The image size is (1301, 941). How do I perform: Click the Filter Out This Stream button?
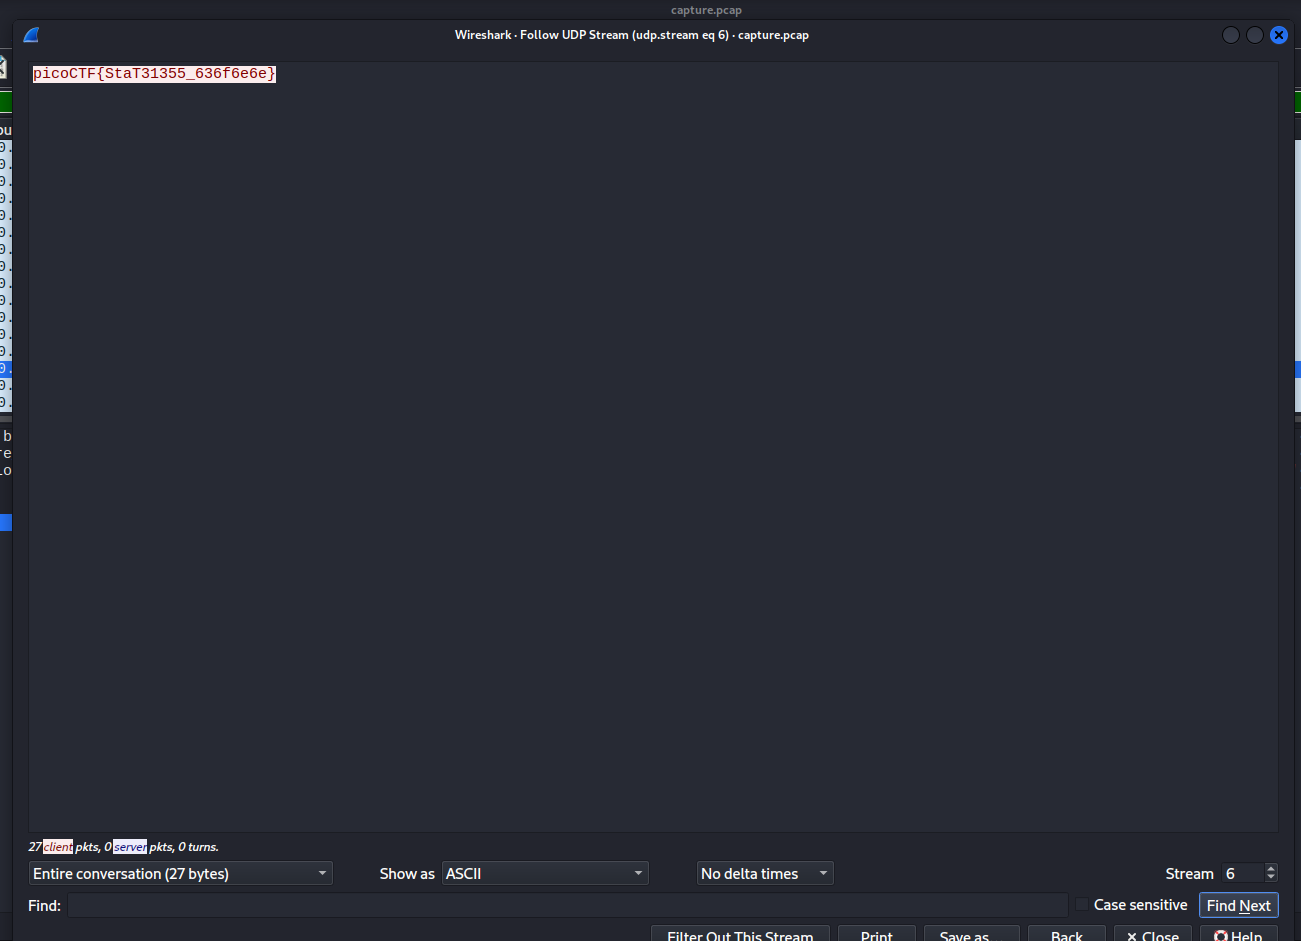click(740, 935)
